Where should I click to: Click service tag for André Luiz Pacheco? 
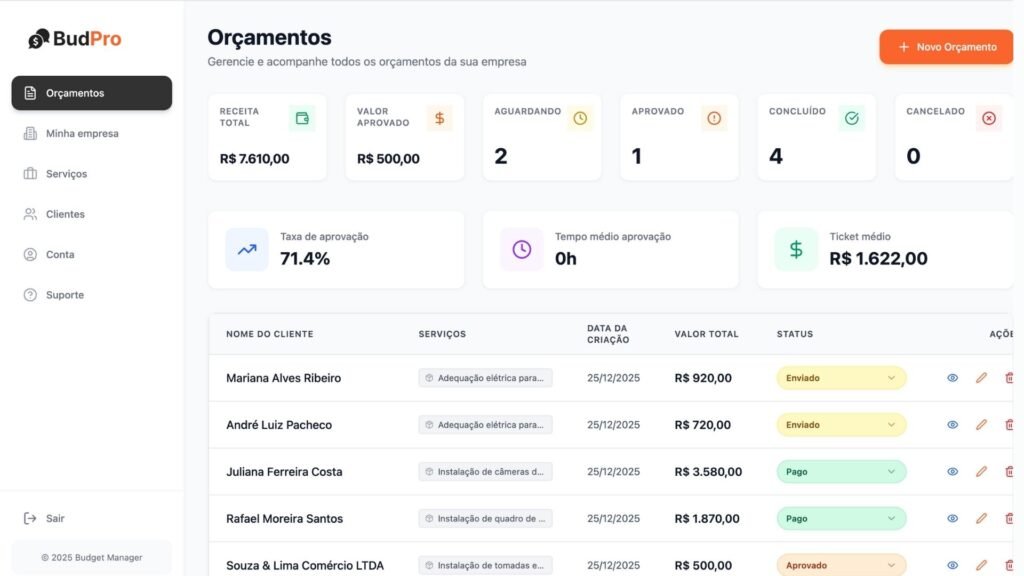pyautogui.click(x=485, y=425)
